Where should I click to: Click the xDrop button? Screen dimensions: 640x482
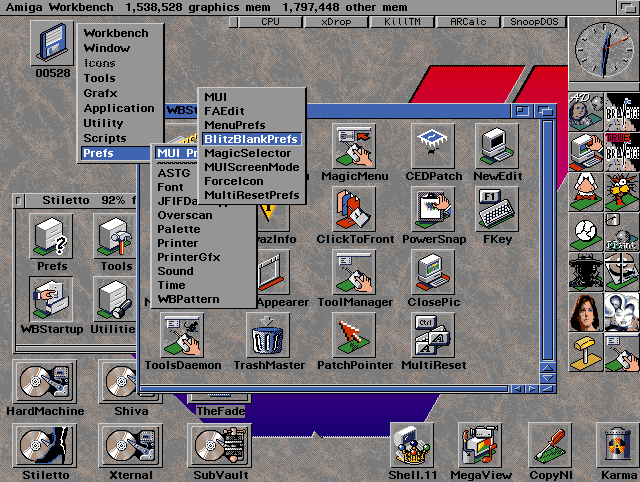click(x=336, y=22)
